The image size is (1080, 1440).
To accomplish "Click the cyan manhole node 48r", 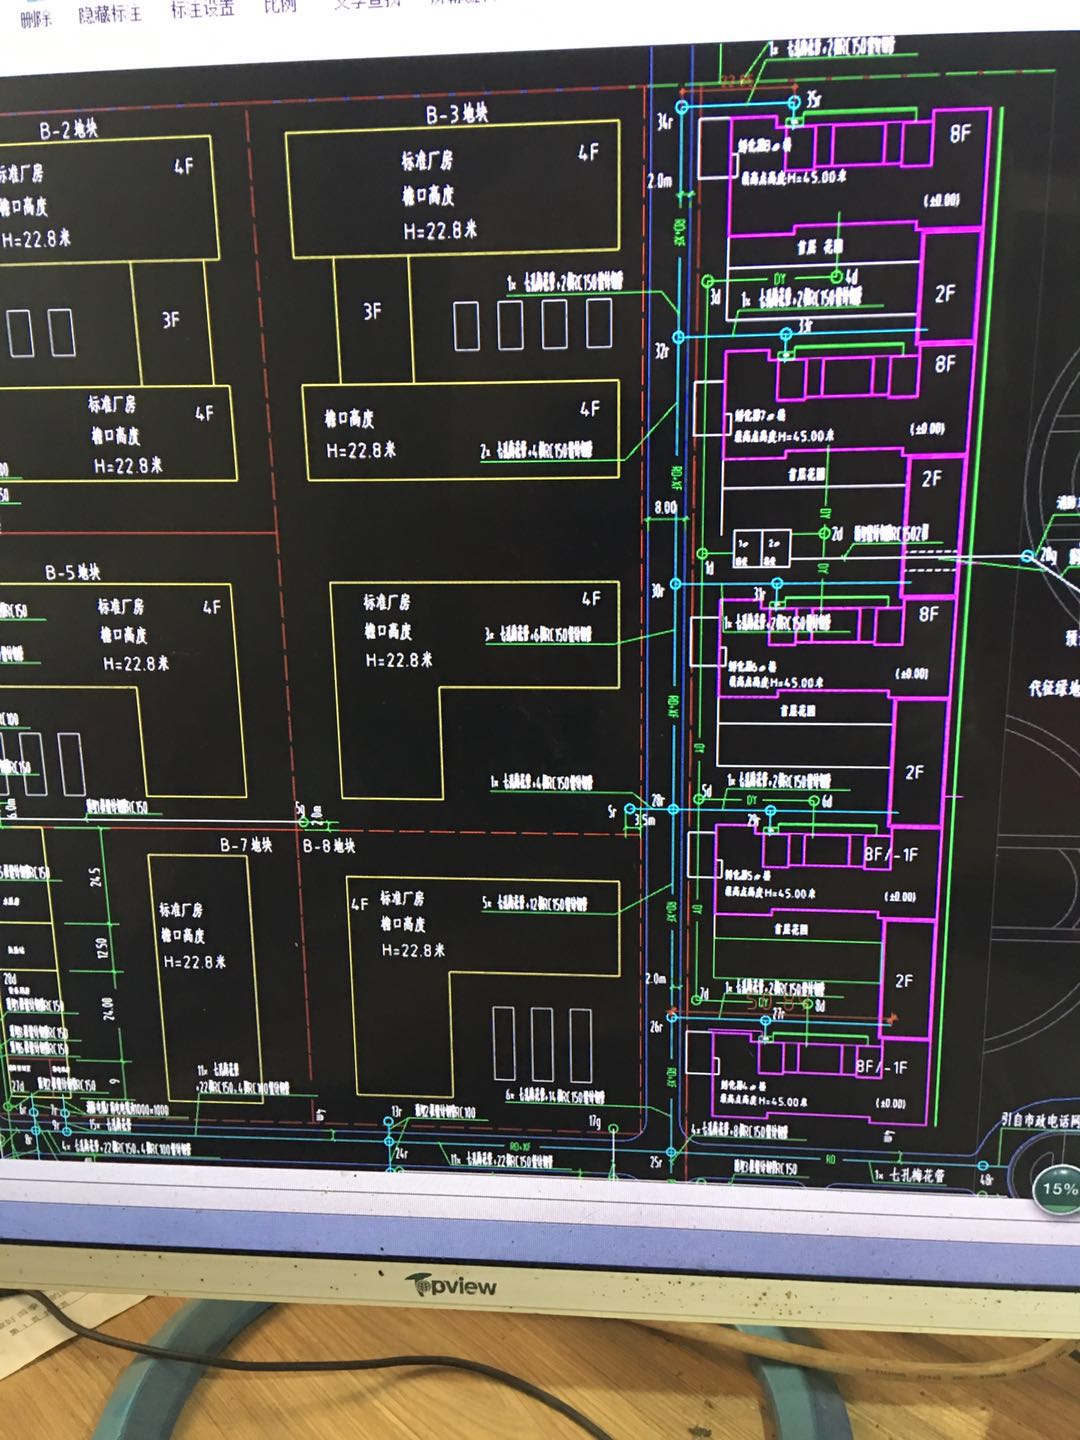I will [x=983, y=1166].
